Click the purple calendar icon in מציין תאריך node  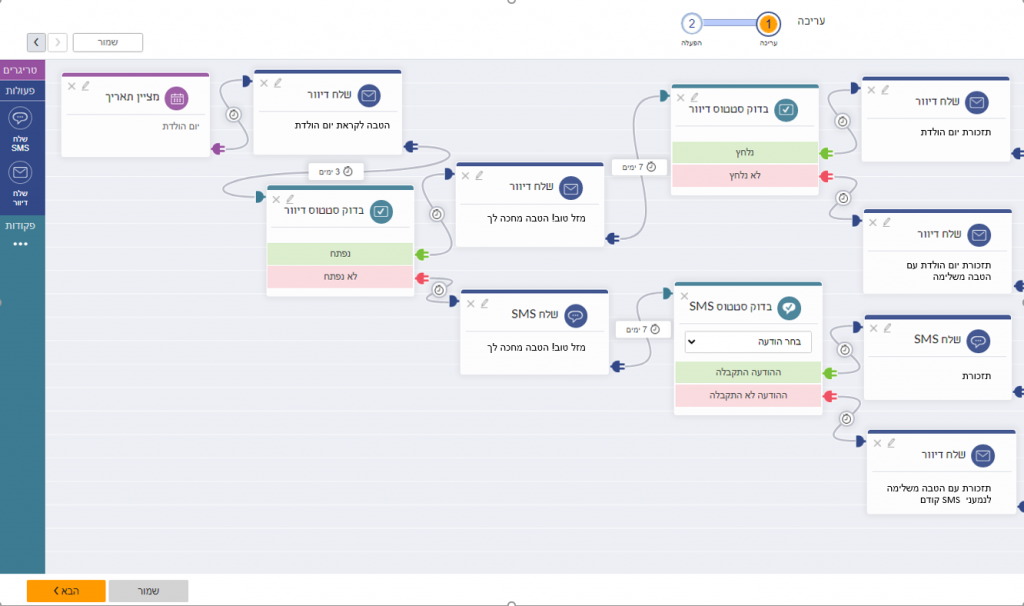tap(176, 98)
